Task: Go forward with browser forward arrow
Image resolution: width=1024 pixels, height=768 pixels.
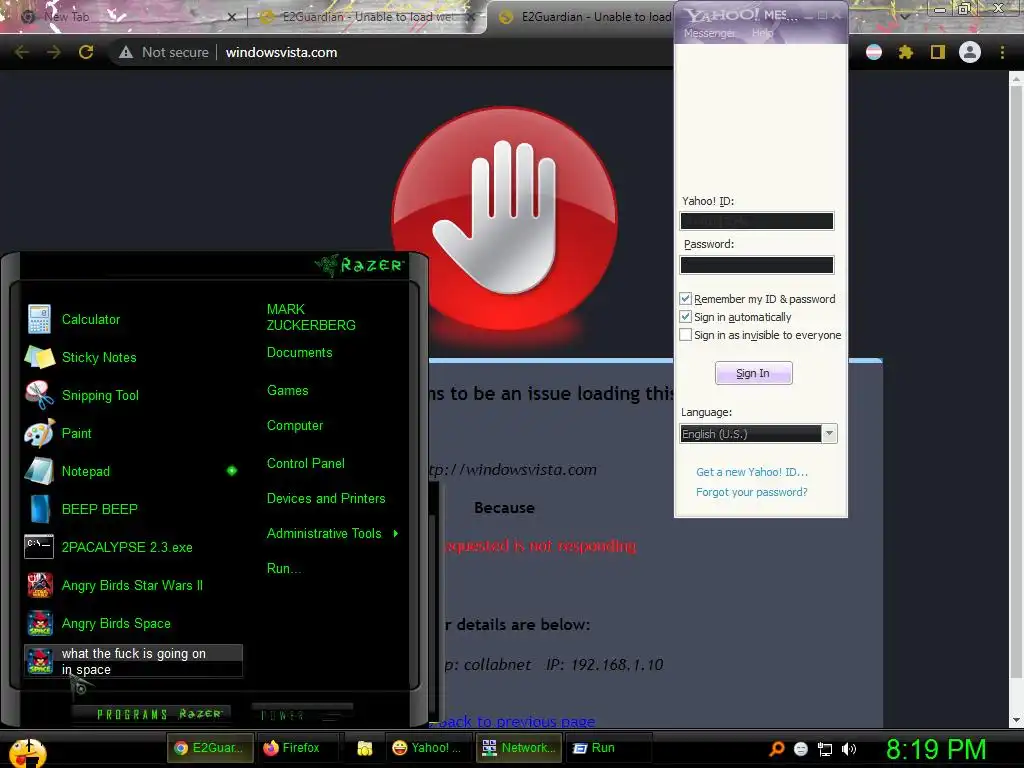Action: pyautogui.click(x=54, y=52)
